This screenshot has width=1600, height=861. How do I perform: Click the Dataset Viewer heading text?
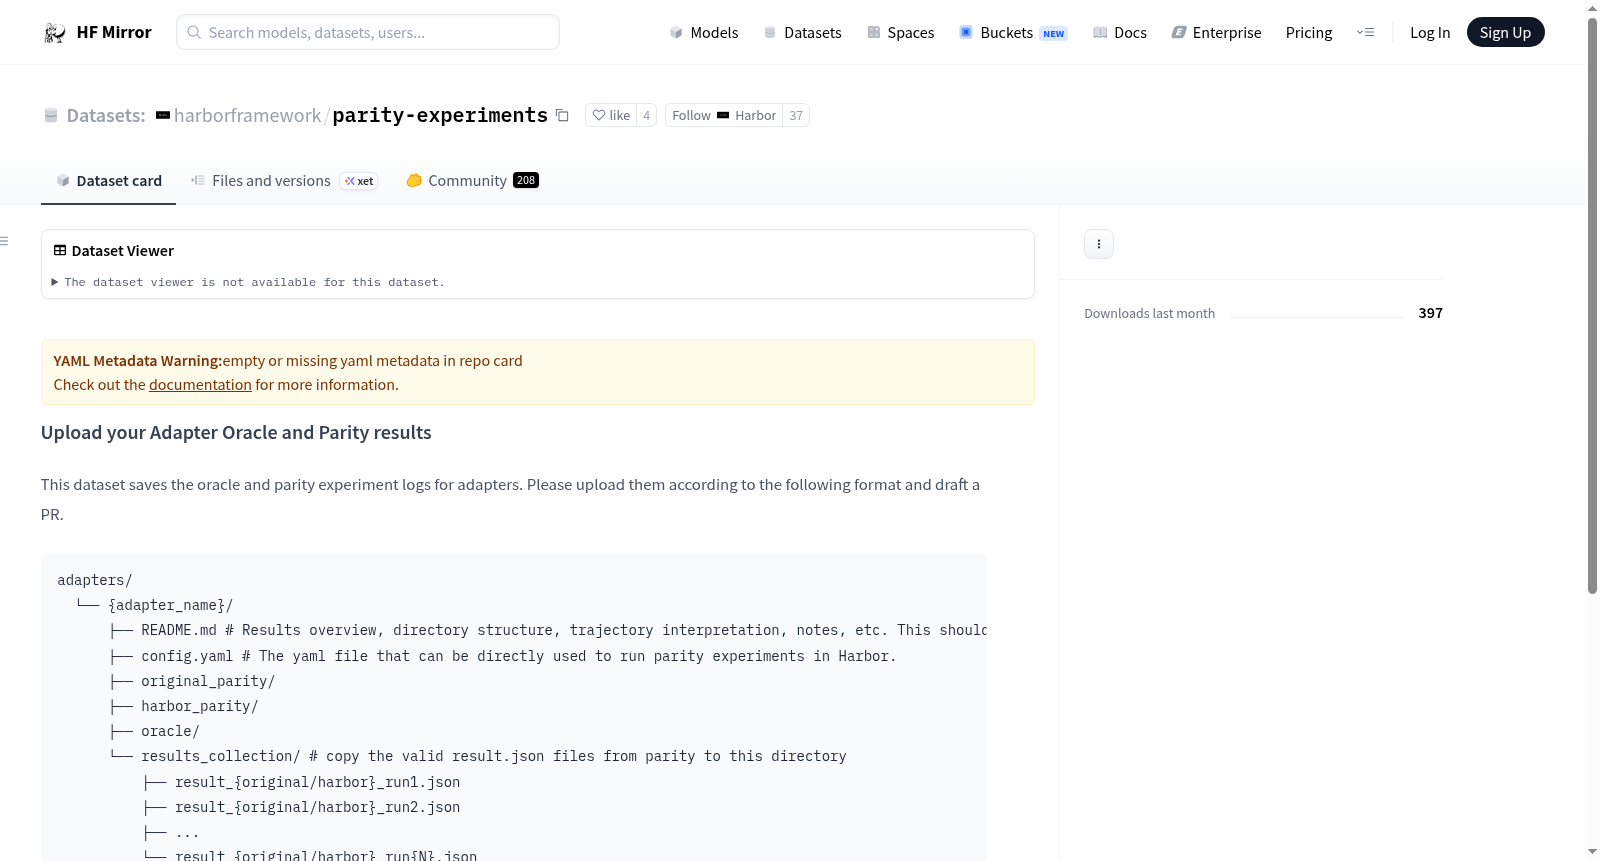click(x=123, y=251)
